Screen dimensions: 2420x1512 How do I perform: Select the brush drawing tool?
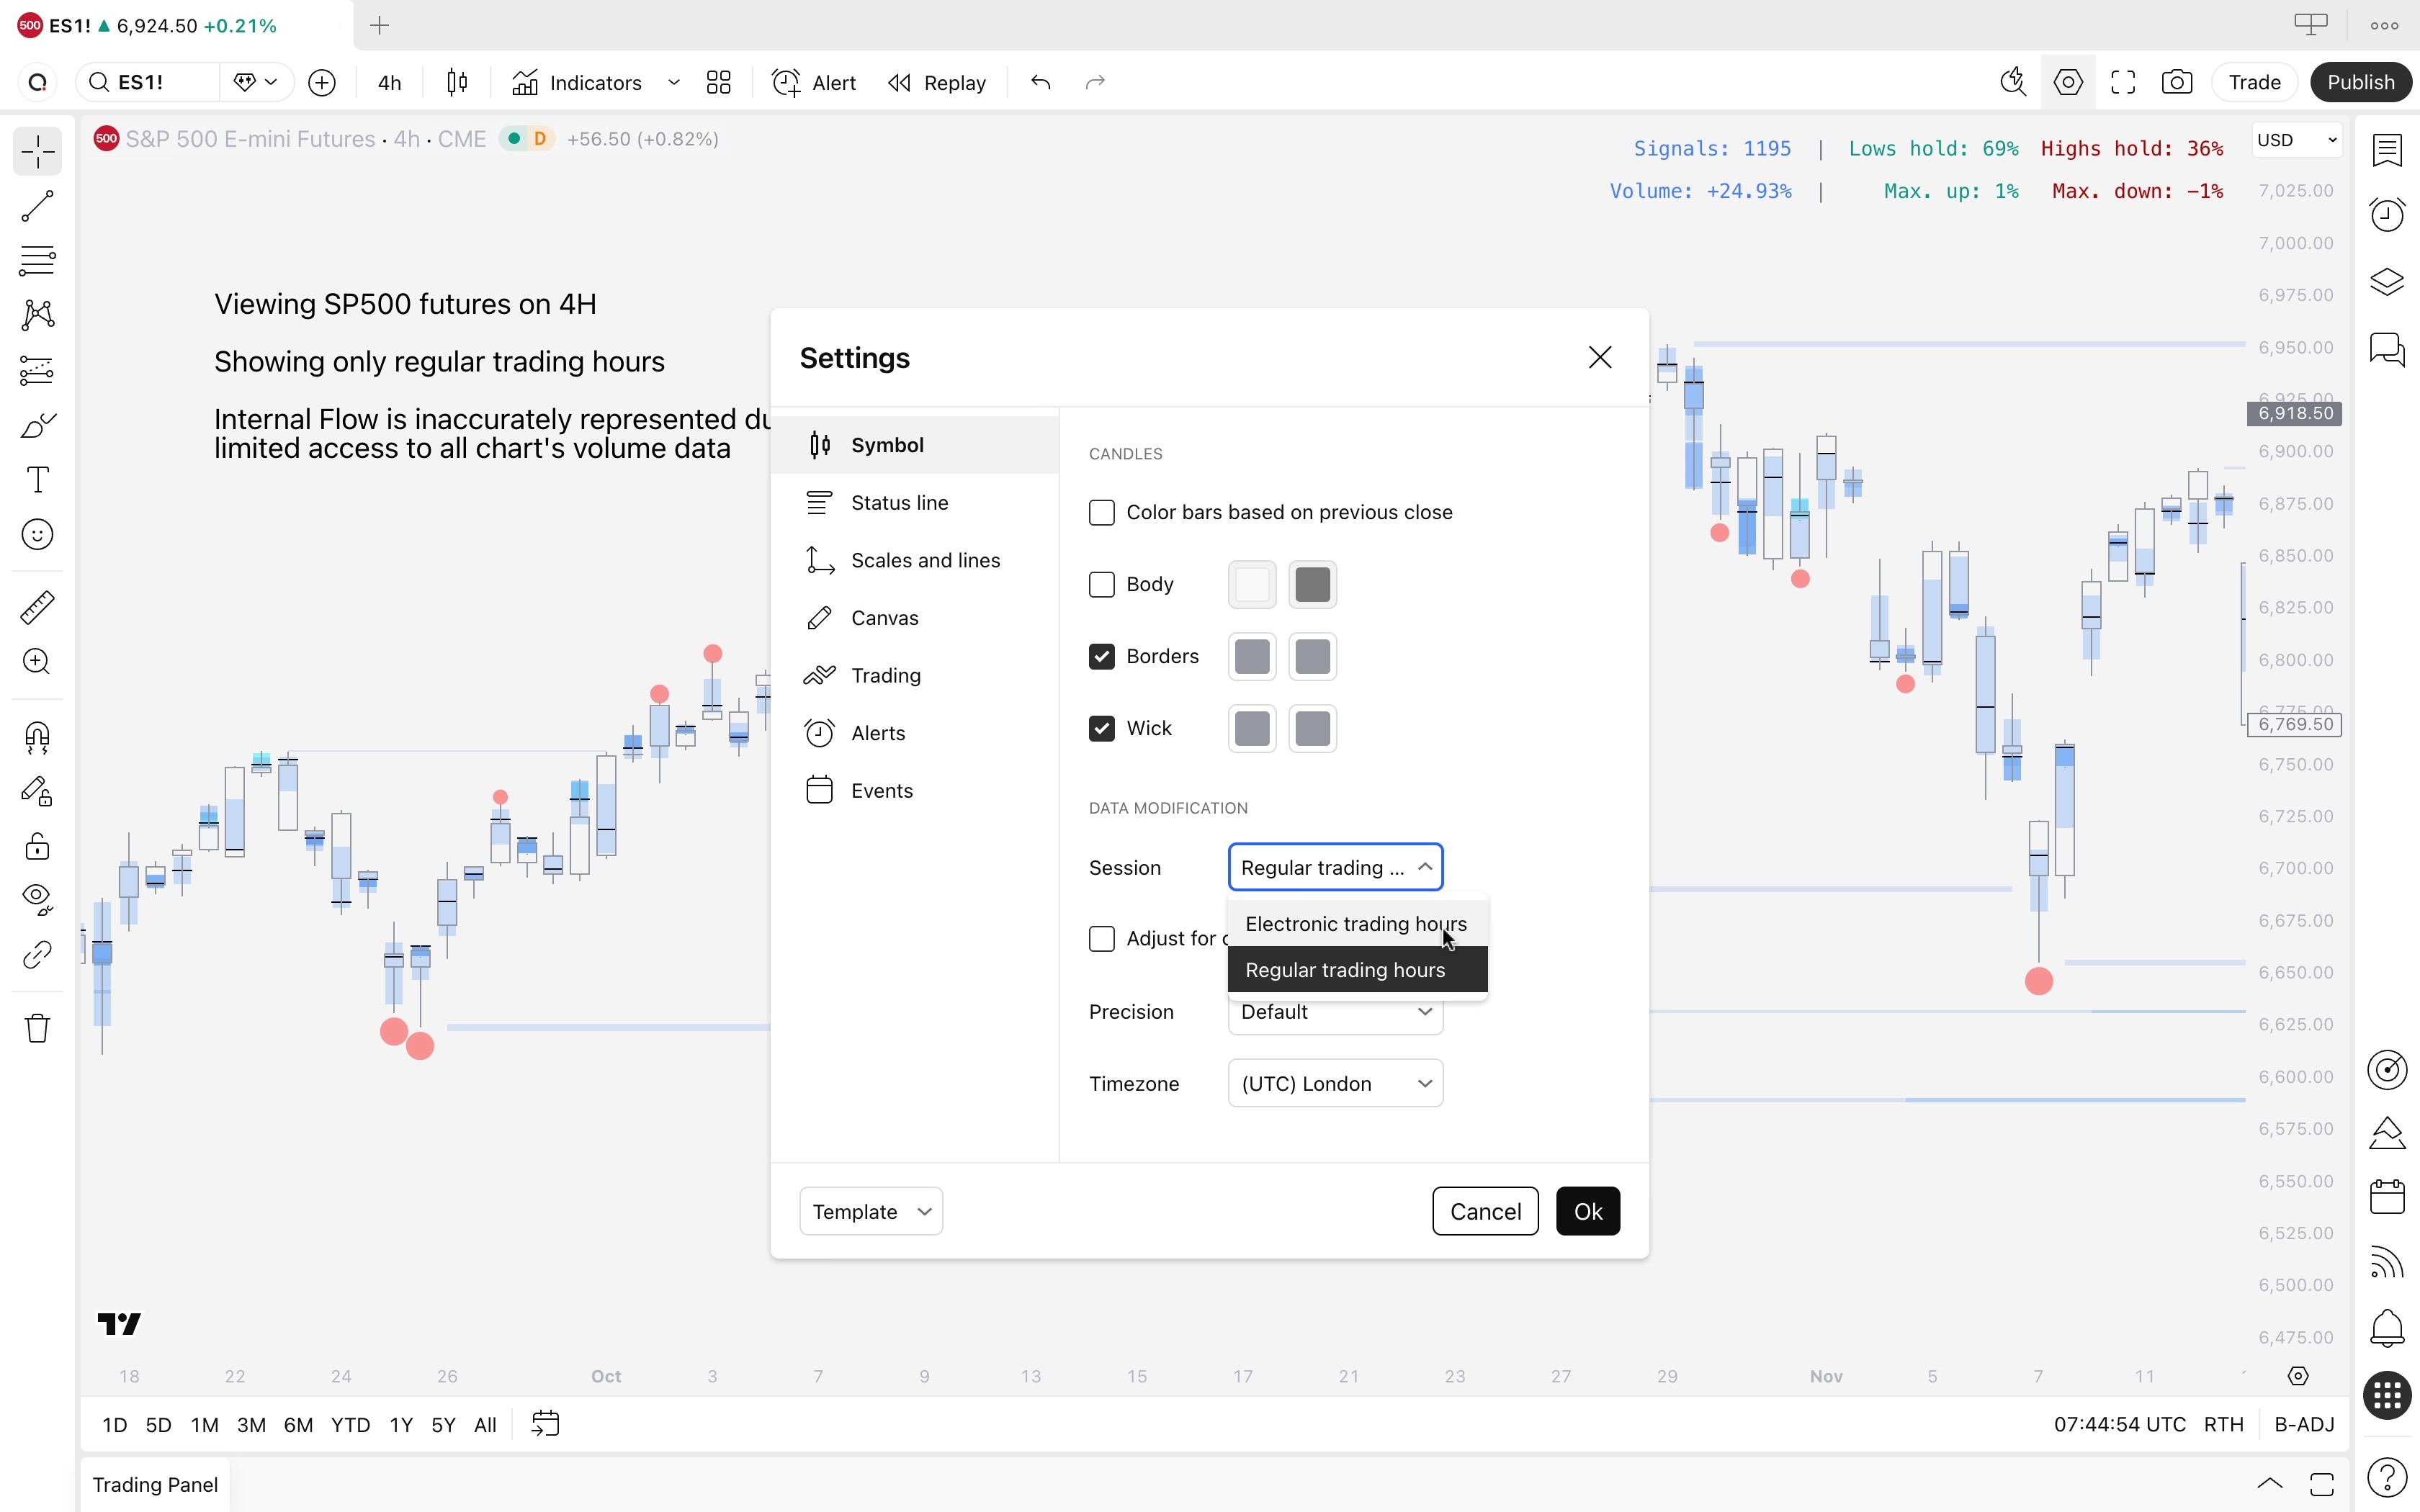pos(37,425)
